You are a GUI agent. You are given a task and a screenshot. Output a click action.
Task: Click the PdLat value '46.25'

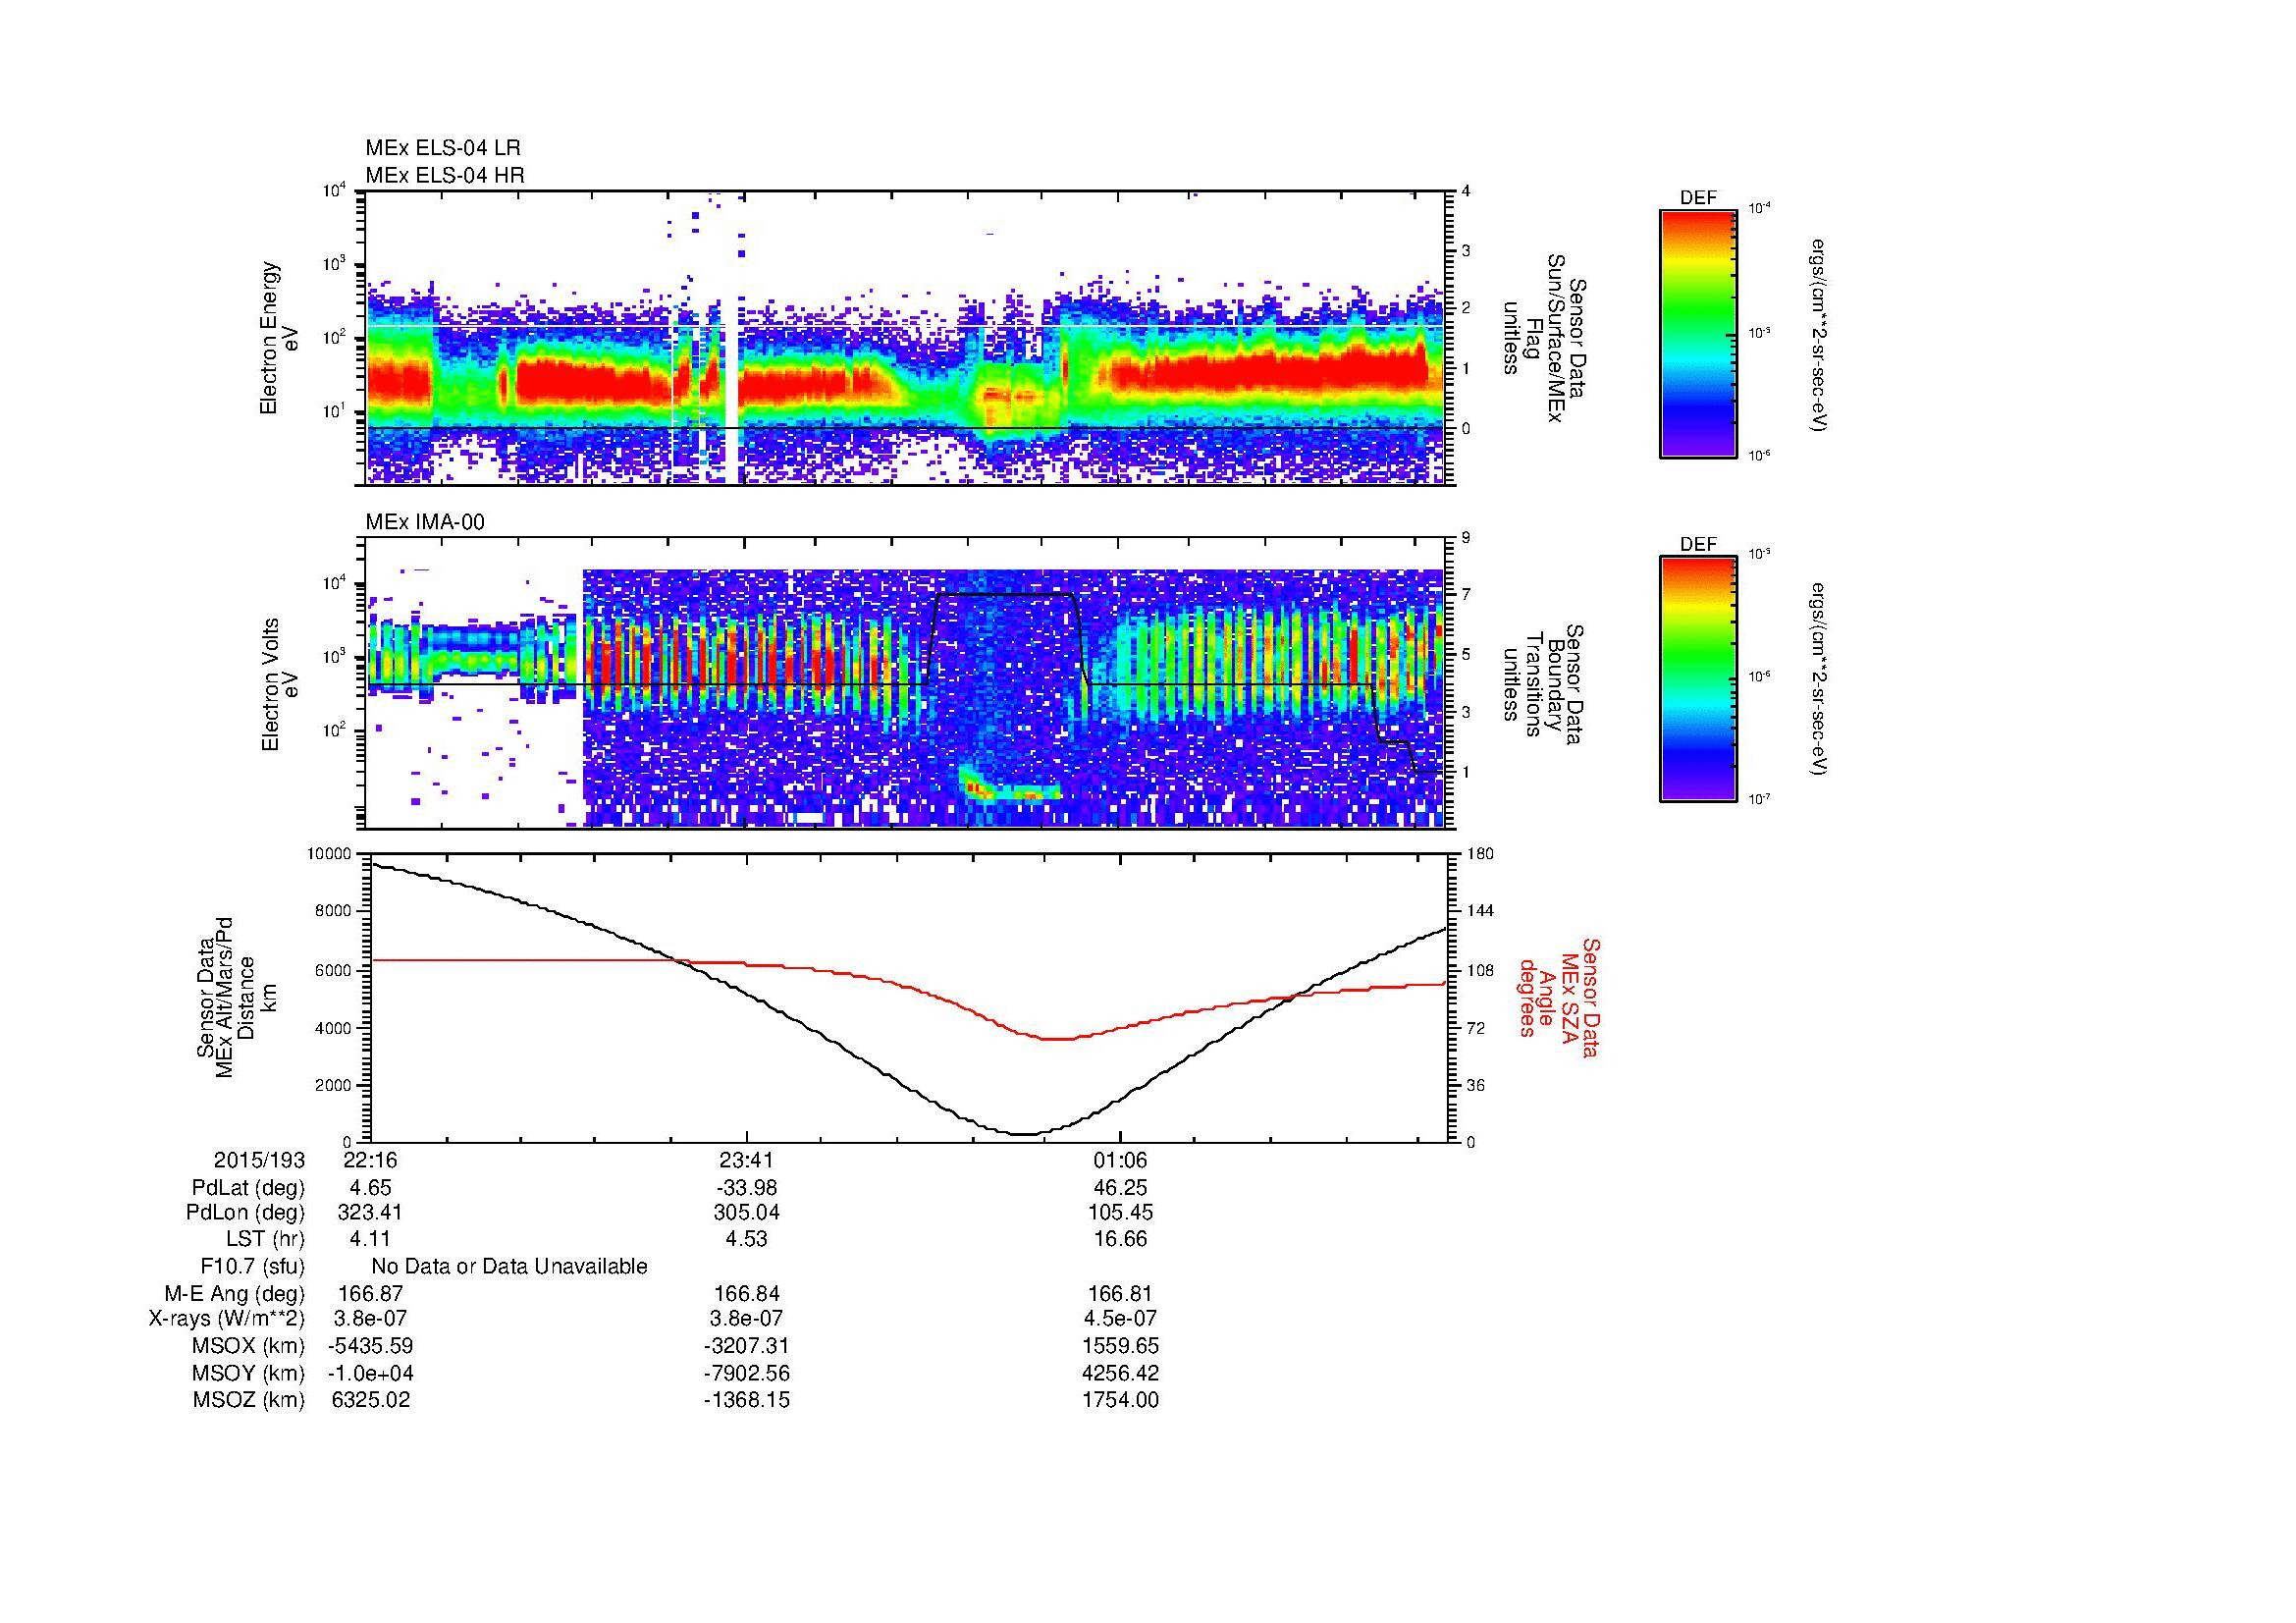coord(1121,1188)
